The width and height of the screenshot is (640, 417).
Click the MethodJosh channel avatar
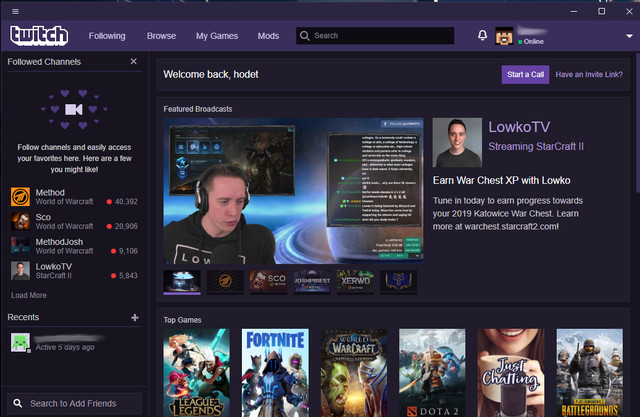[x=20, y=246]
